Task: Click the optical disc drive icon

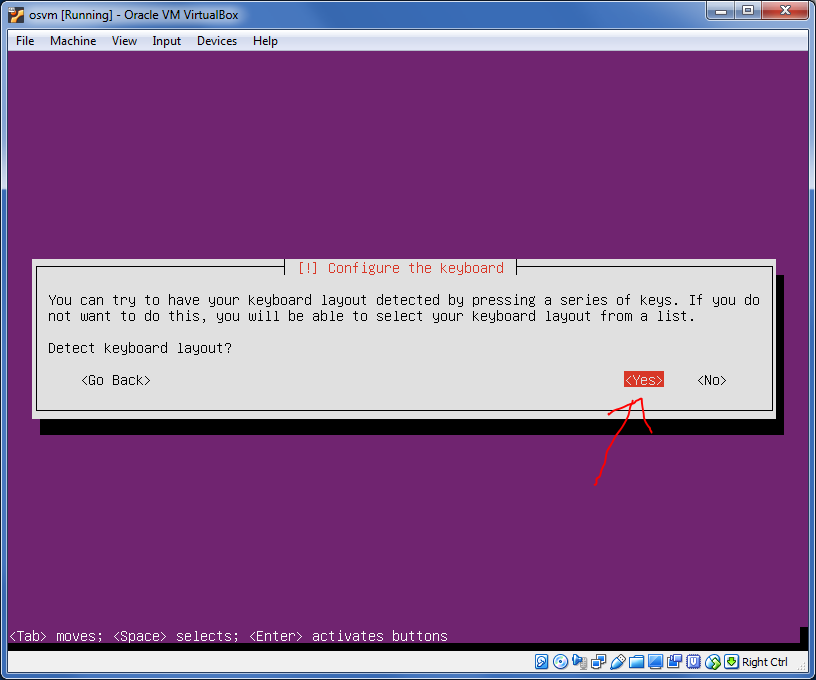Action: (560, 662)
